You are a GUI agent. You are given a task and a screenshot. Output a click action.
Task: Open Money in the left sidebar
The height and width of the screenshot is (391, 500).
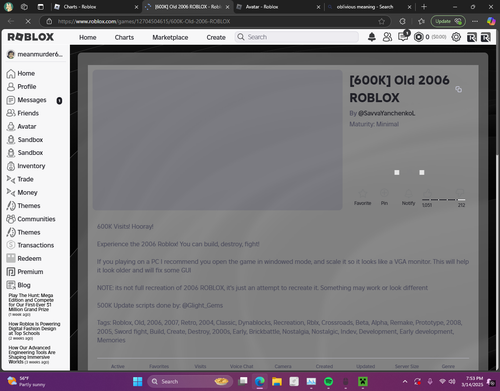22,193
